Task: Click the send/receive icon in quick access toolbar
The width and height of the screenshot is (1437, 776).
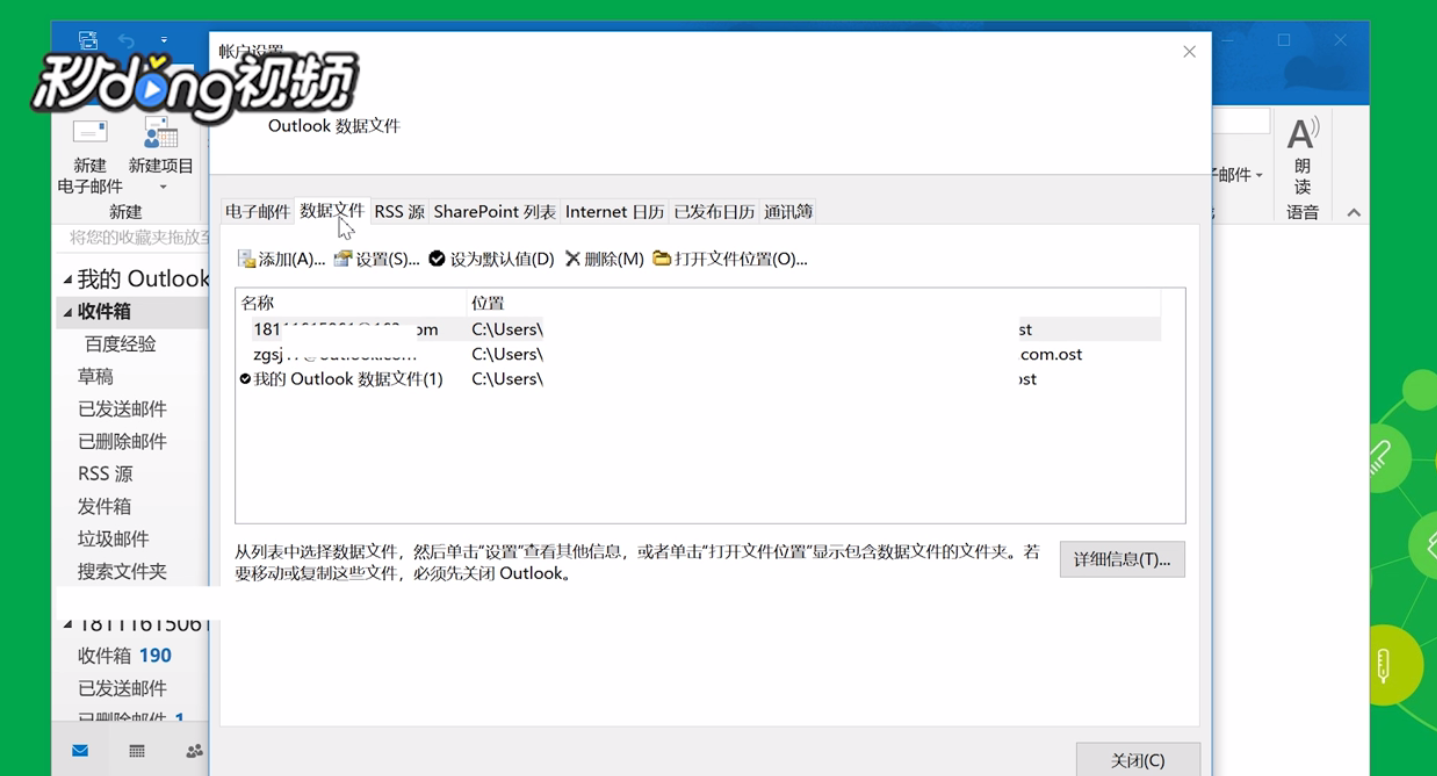Action: pos(88,41)
